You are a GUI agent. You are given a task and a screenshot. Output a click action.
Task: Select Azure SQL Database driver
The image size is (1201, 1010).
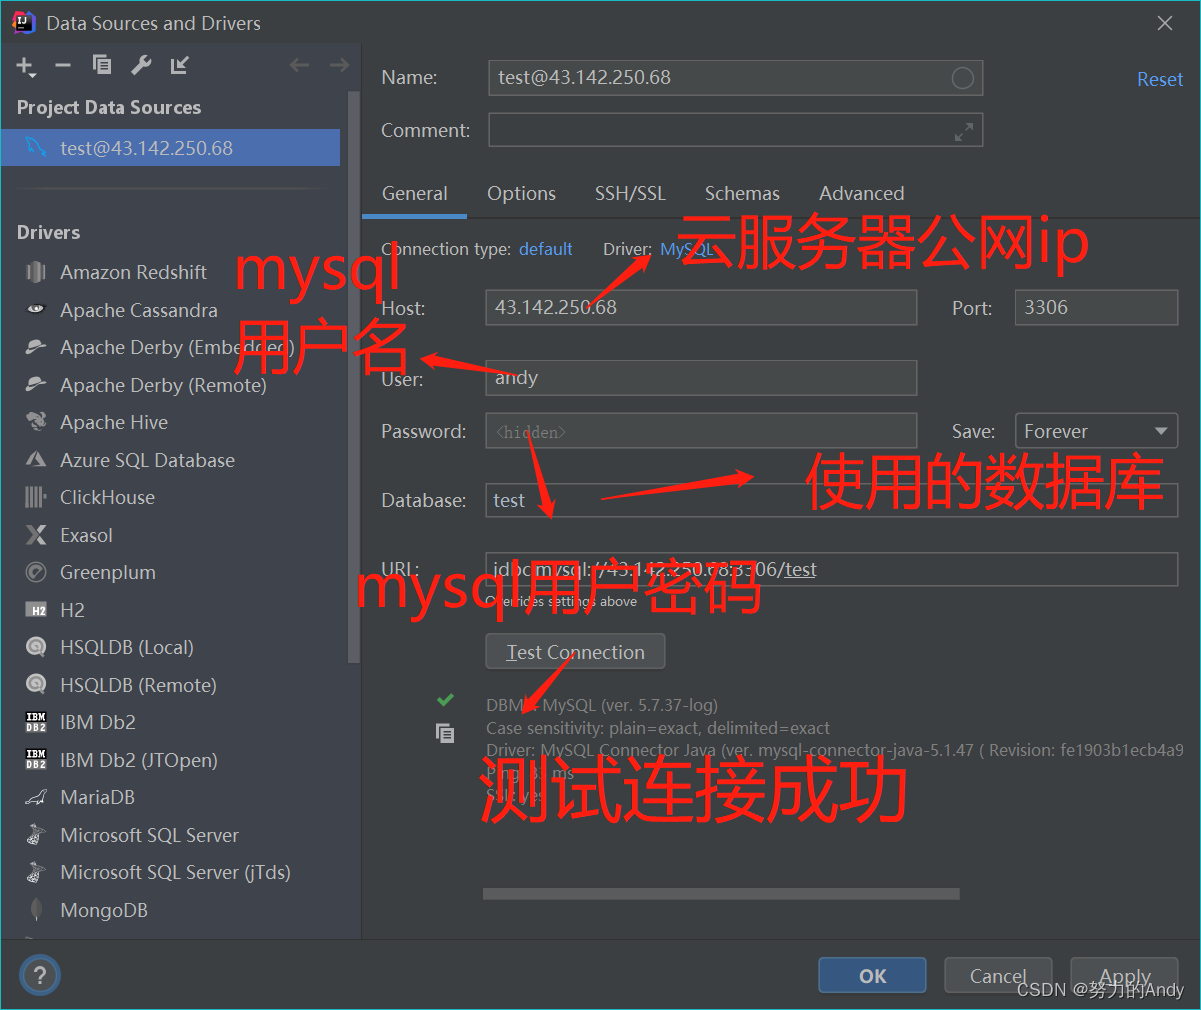click(x=147, y=460)
